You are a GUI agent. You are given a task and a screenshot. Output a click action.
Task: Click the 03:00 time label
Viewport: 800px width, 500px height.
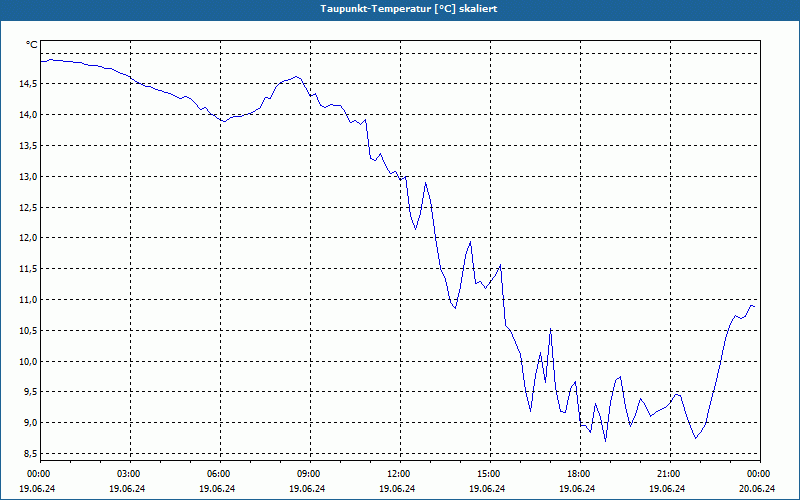tap(128, 474)
